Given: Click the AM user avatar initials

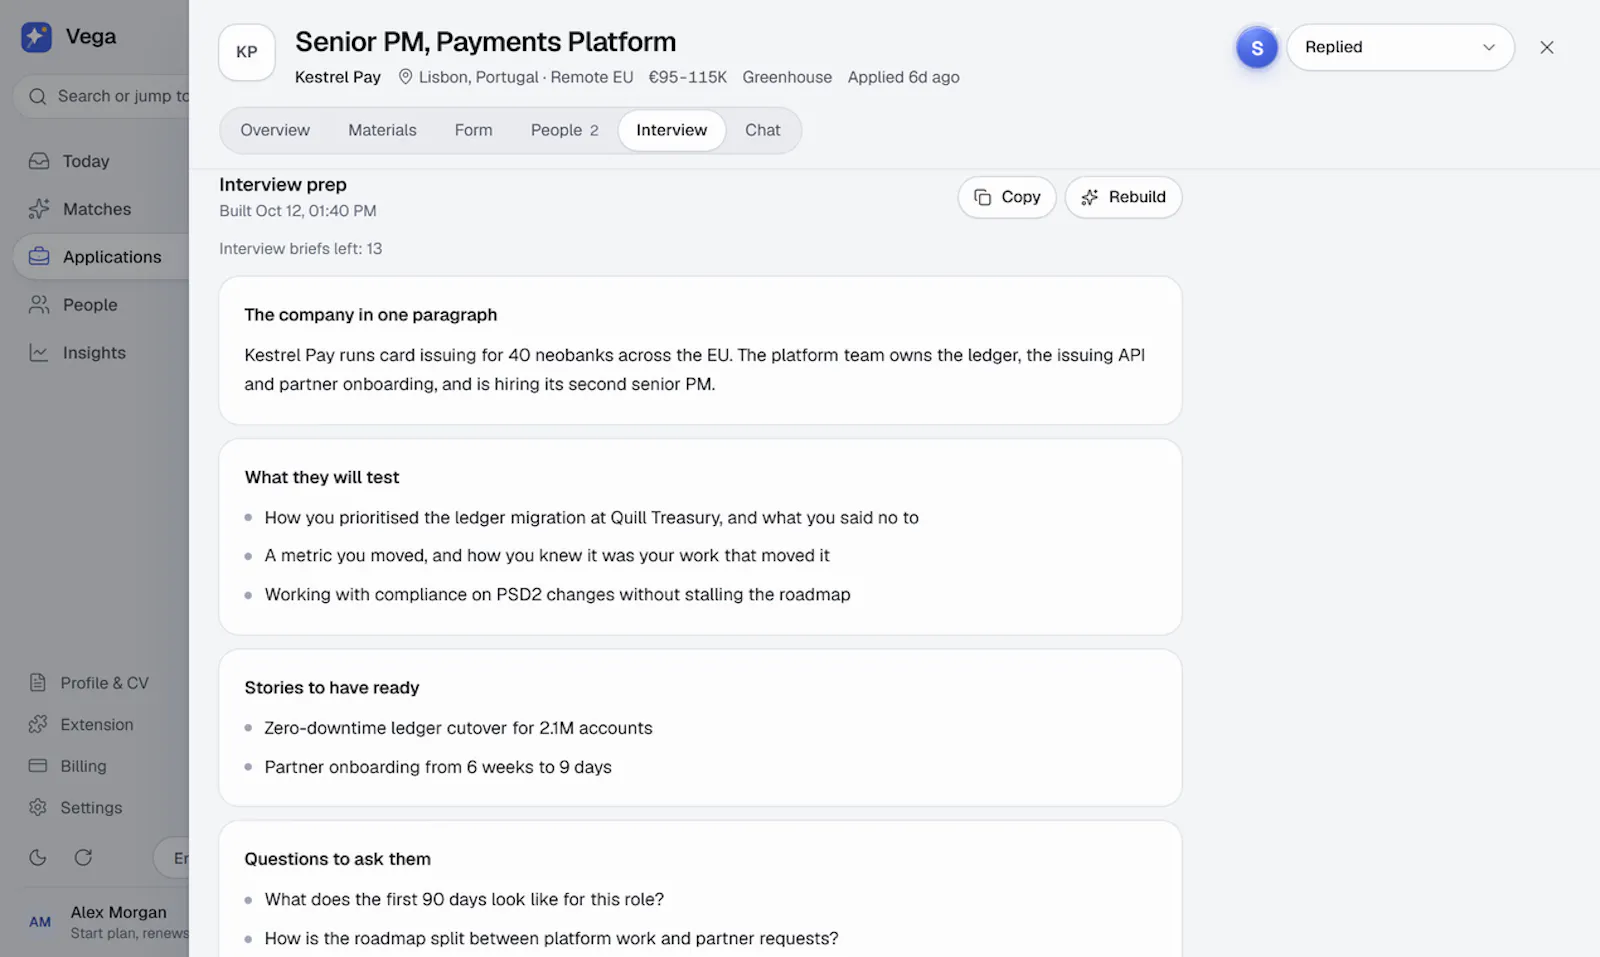Looking at the screenshot, I should (40, 922).
